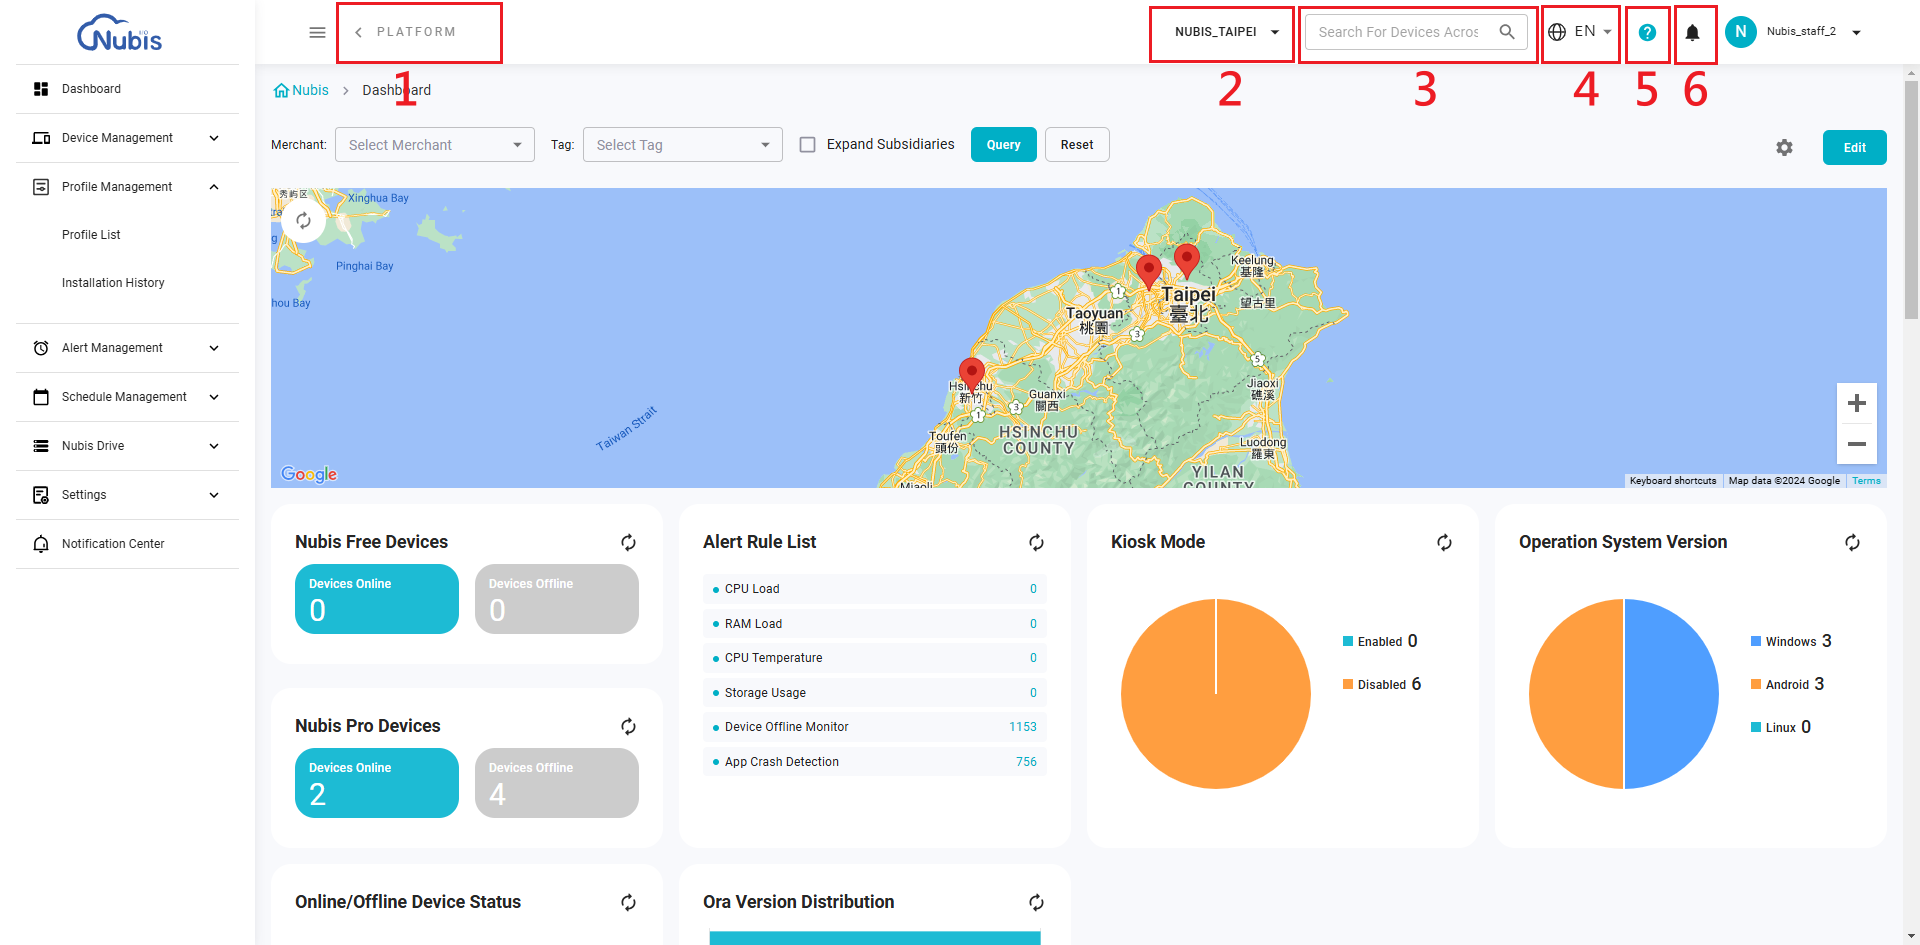Click Nubis Free Devices Offline tile
Screen dimensions: 1920x945
click(x=557, y=599)
